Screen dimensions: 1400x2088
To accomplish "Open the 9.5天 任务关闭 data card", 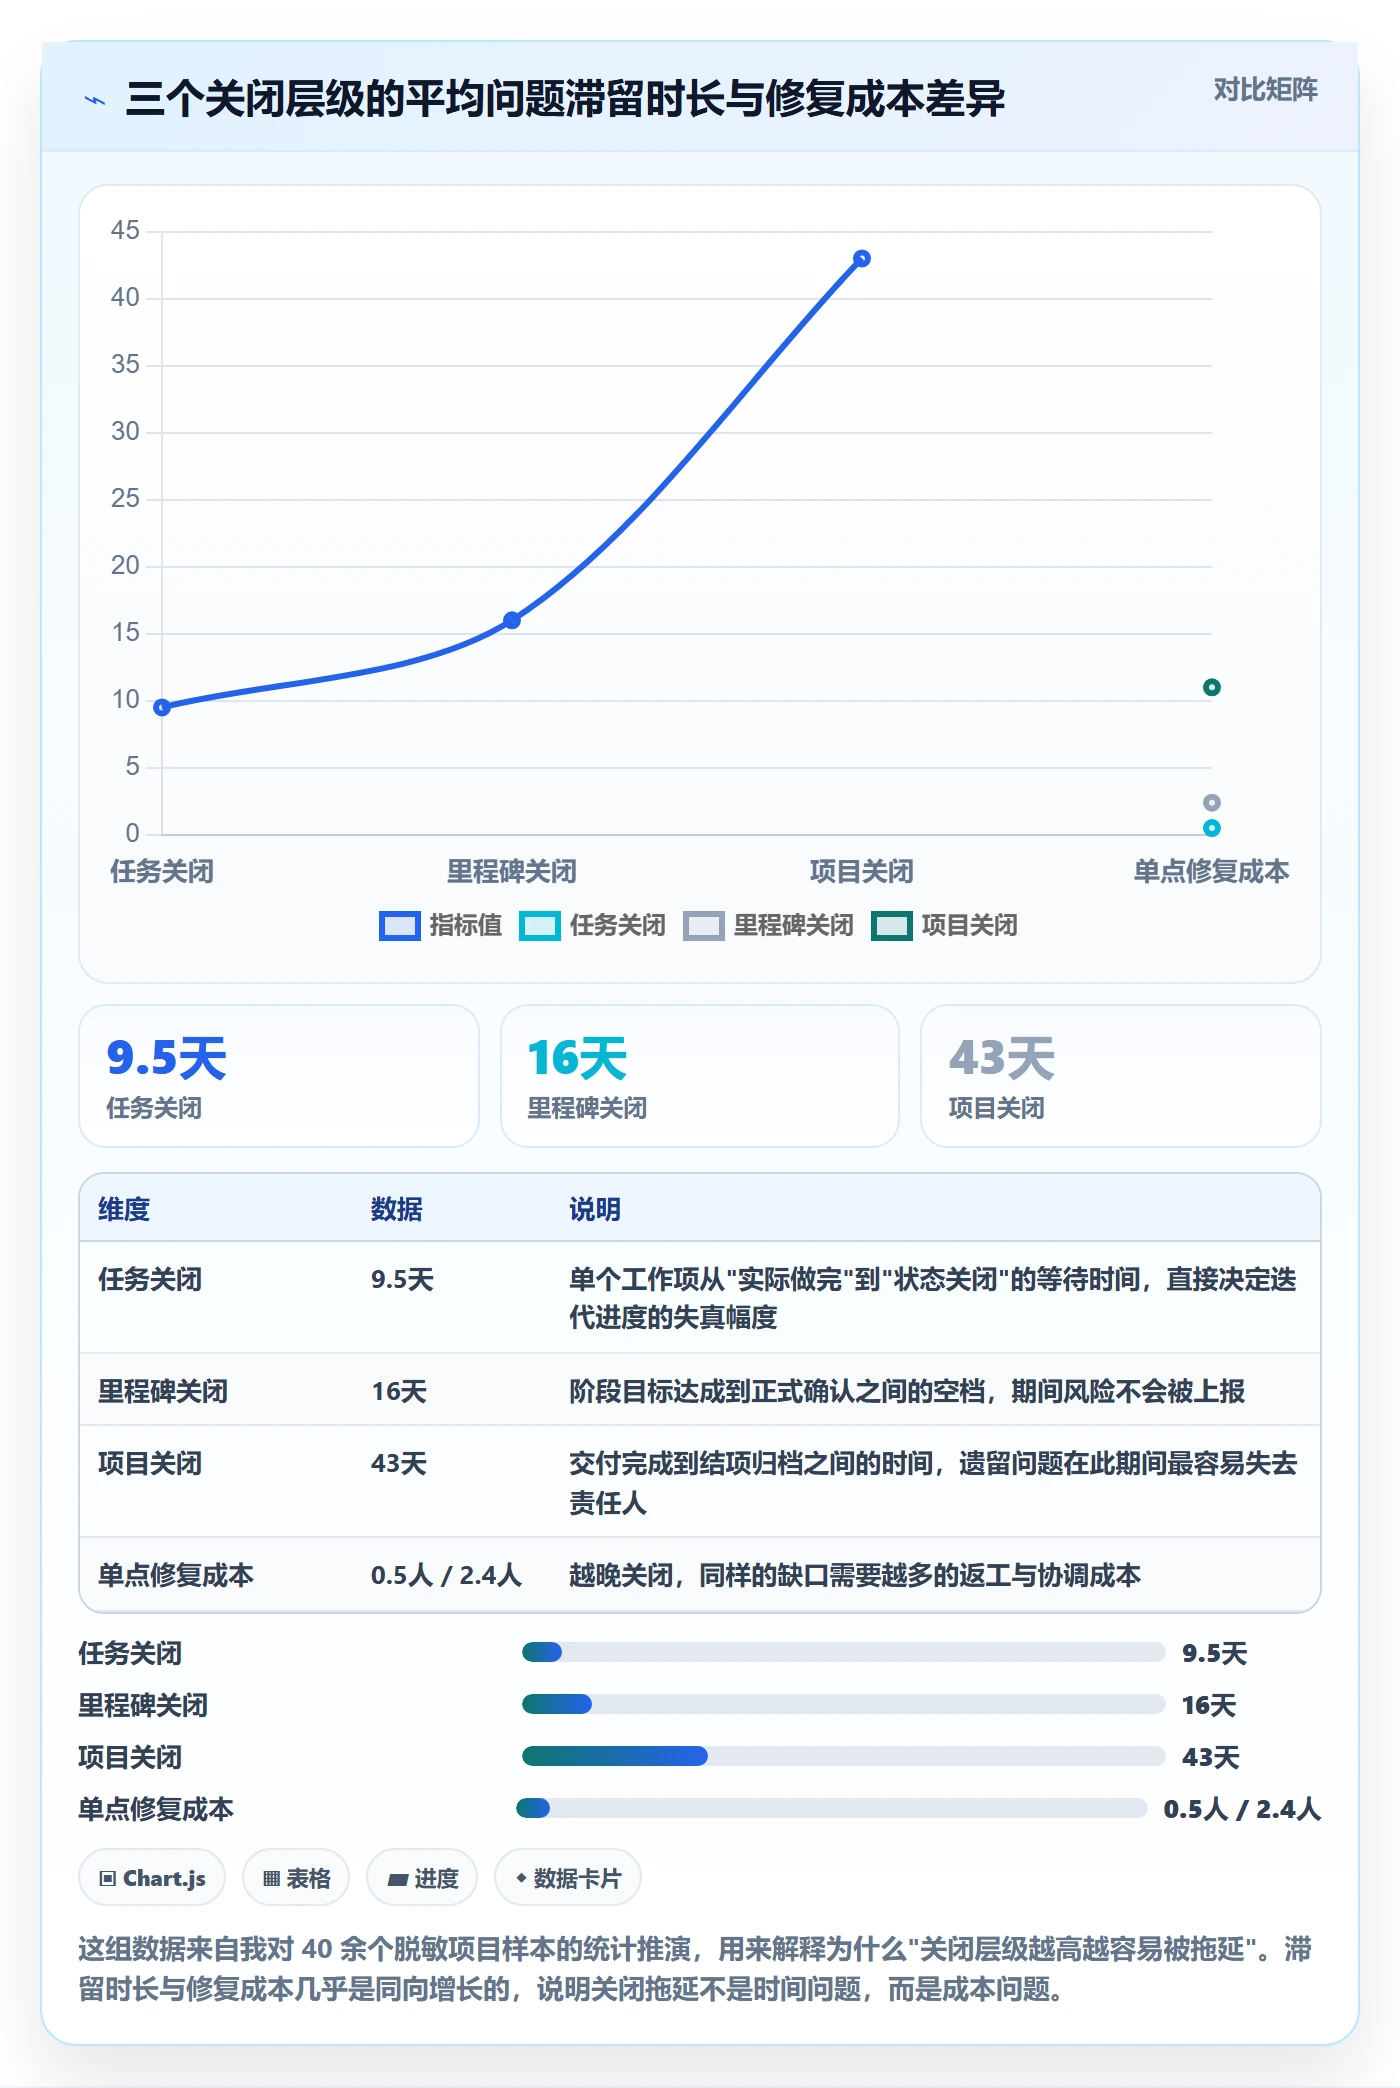I will tap(279, 1076).
